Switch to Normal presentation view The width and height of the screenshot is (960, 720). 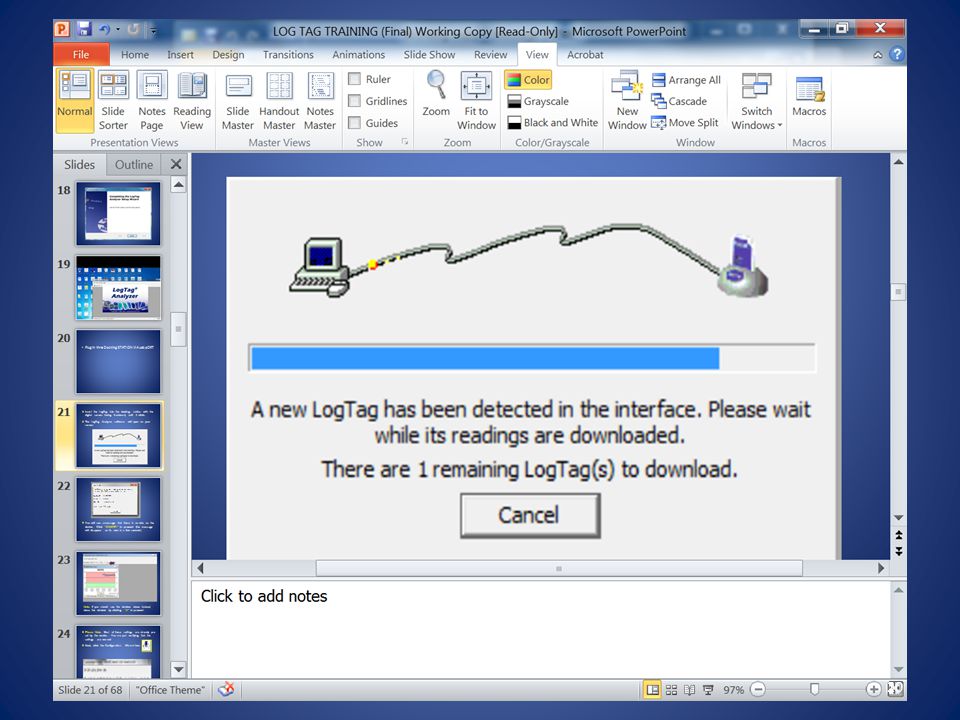74,100
